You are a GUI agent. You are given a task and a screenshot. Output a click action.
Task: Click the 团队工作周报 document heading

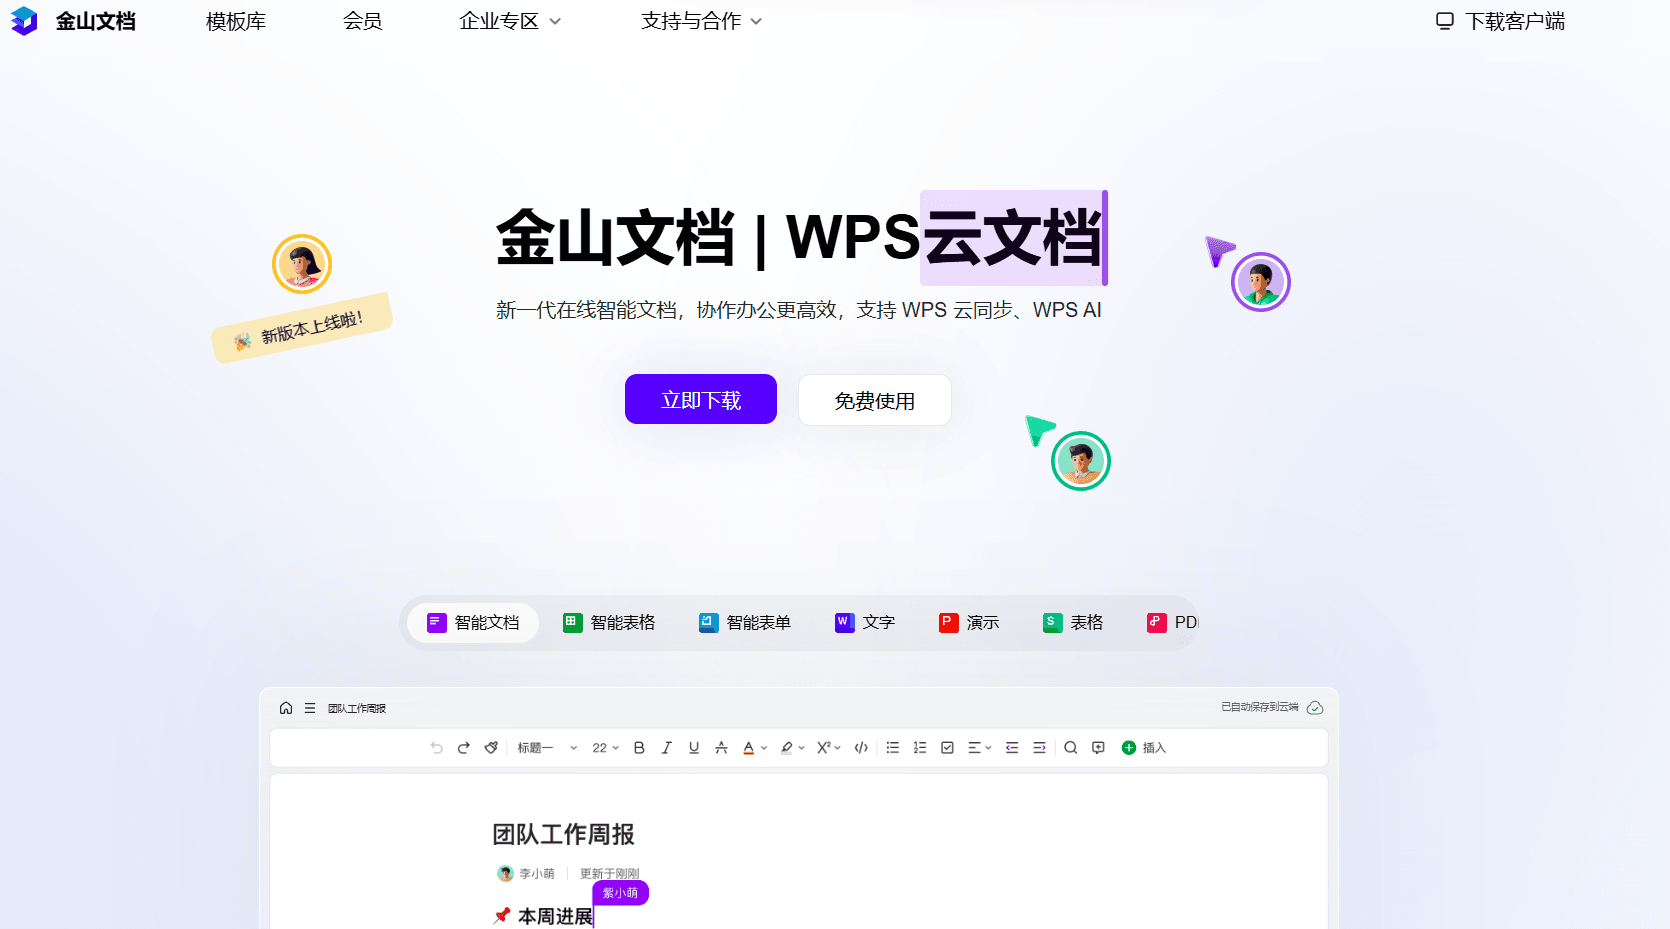(x=564, y=834)
